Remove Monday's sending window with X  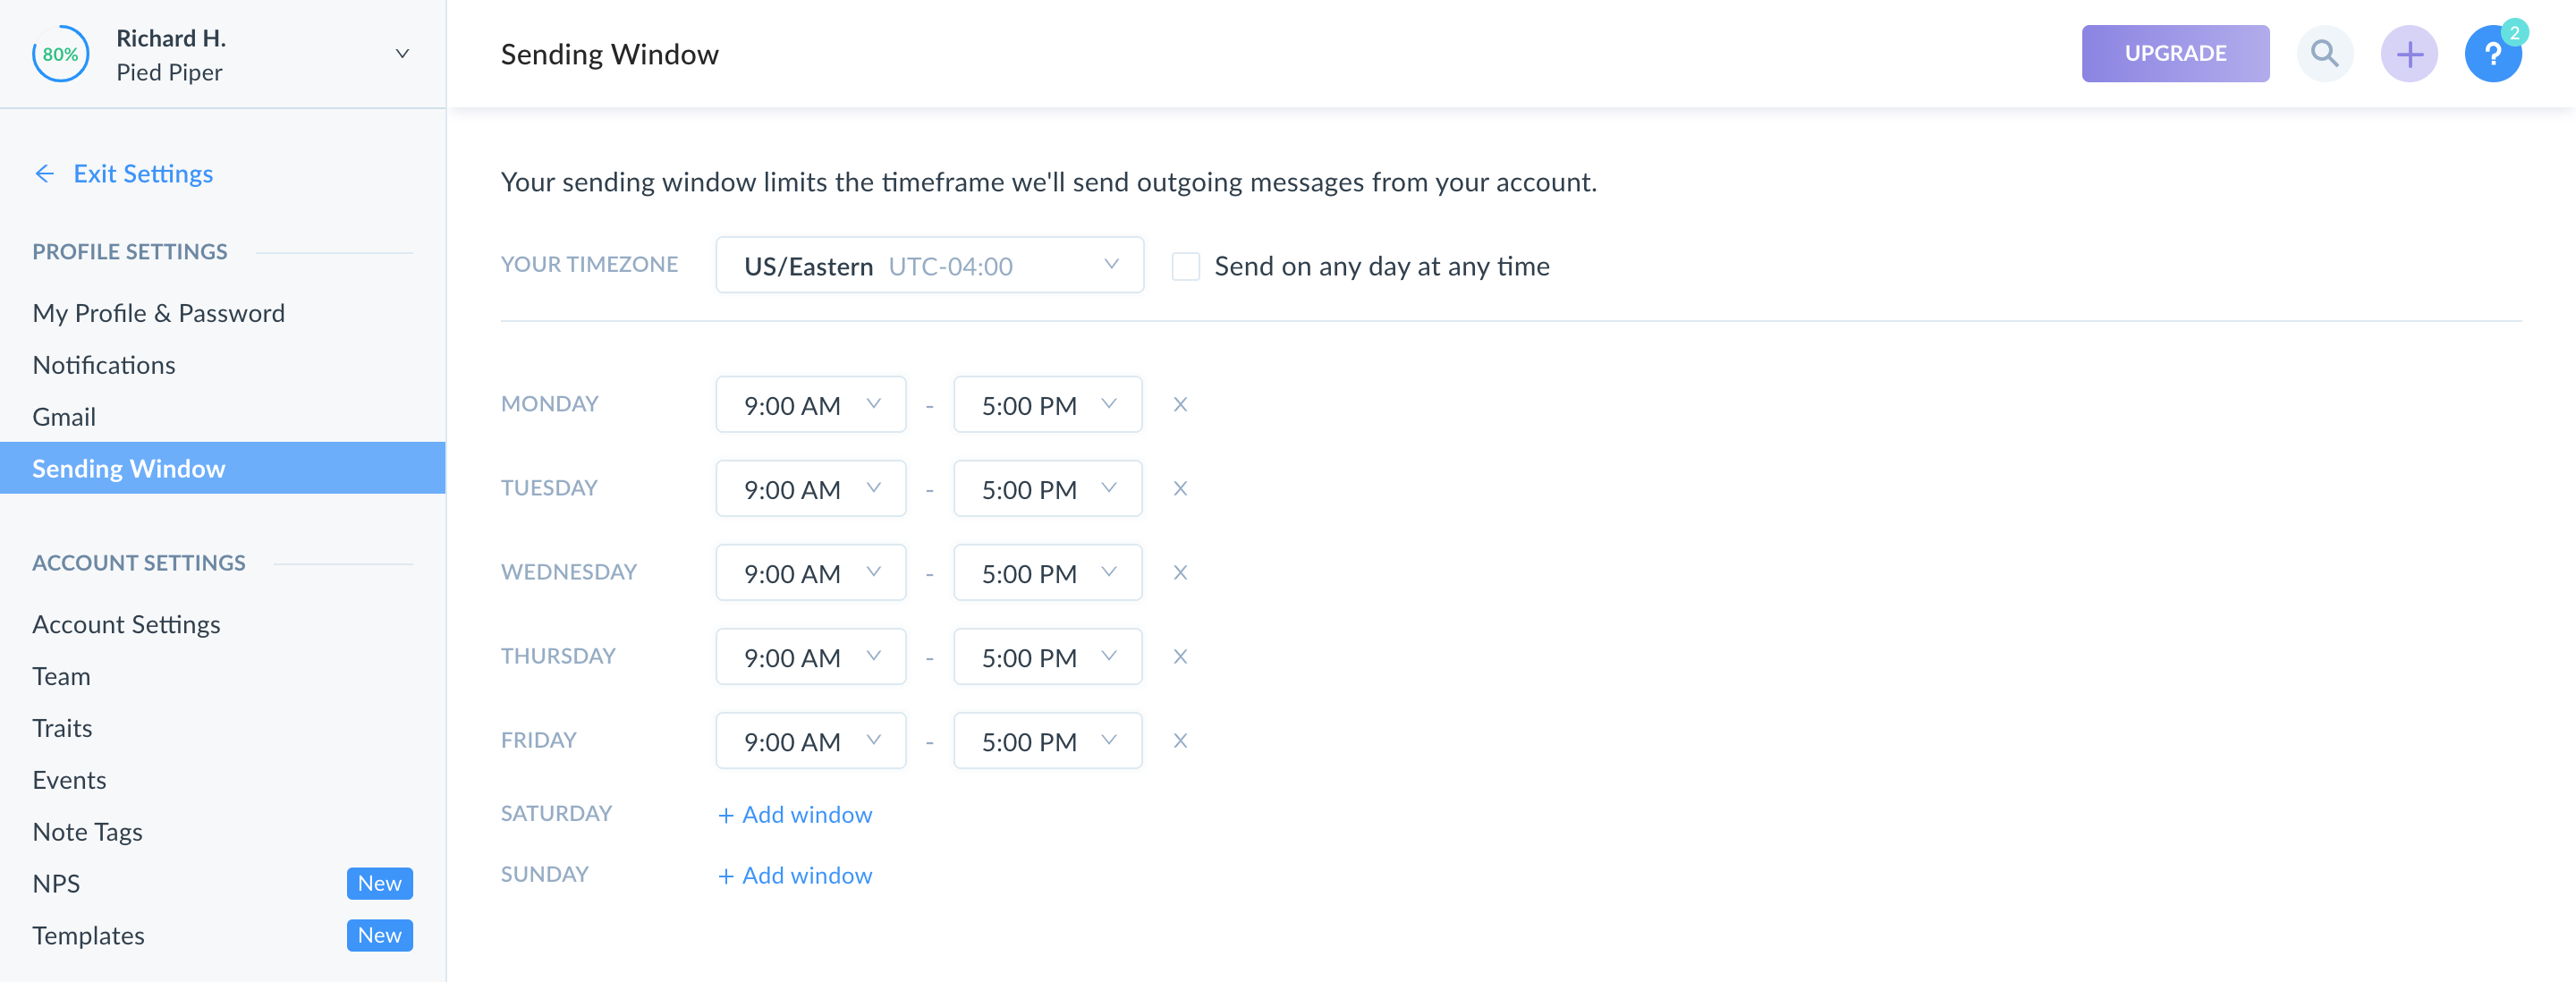[x=1180, y=405]
